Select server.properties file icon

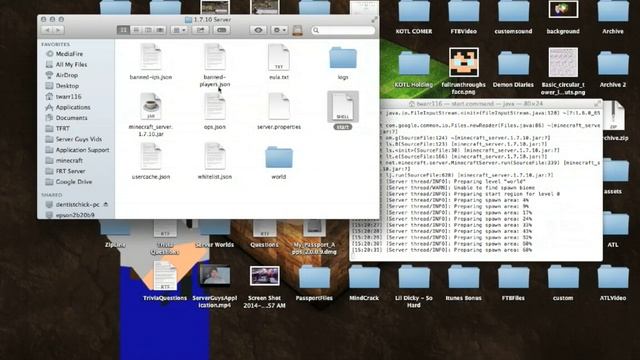[279, 107]
